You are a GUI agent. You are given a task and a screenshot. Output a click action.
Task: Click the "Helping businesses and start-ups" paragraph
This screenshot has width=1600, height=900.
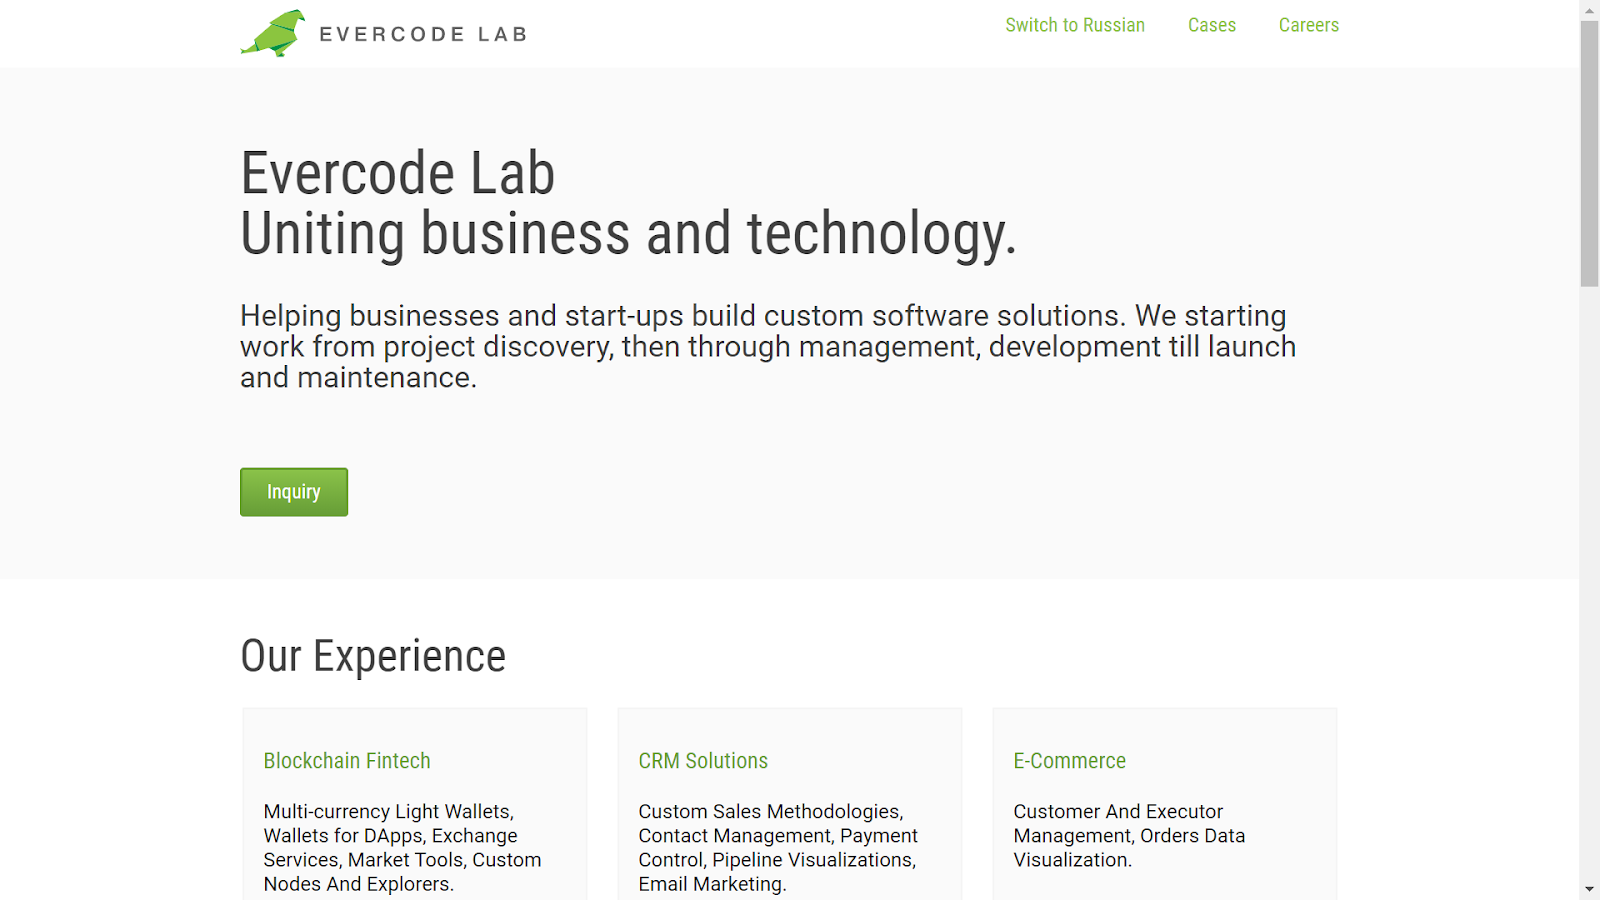coord(767,346)
